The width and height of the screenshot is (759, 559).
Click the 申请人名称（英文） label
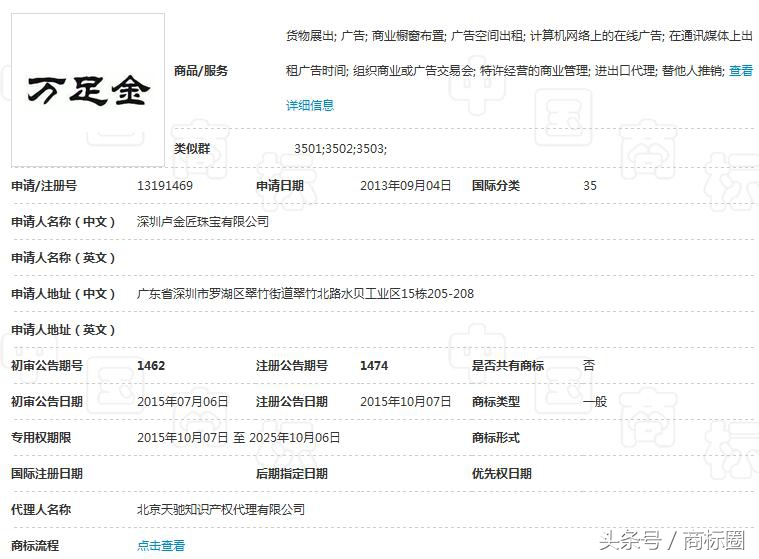pos(63,257)
